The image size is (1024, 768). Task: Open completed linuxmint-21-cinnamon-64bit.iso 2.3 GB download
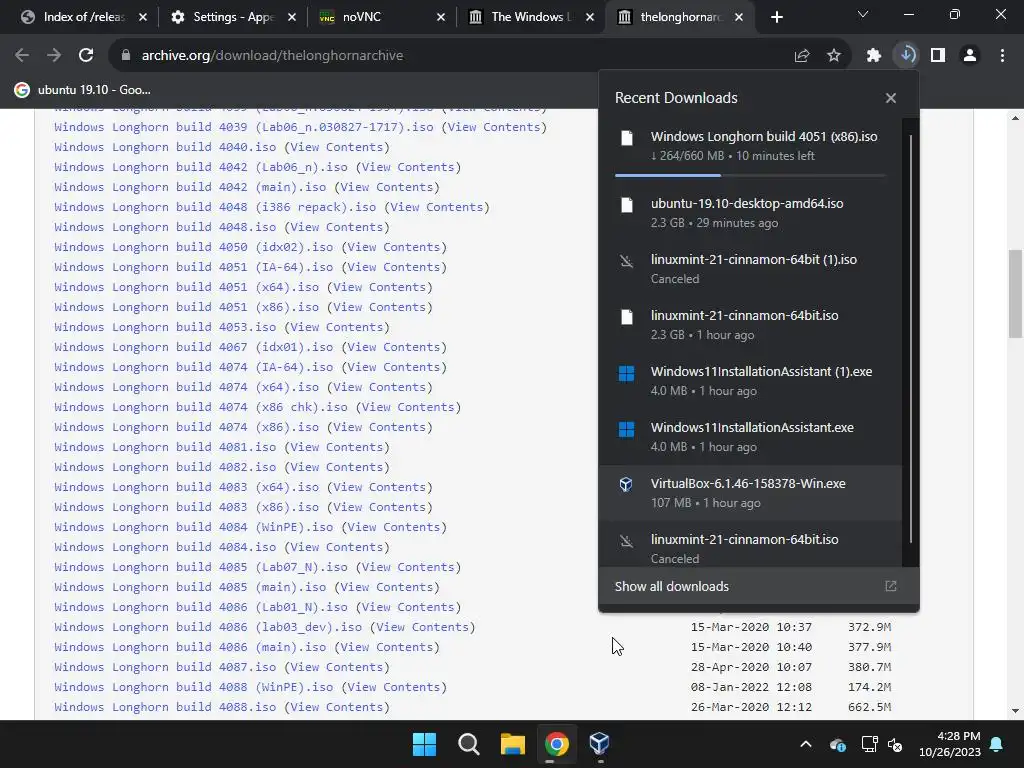pos(750,325)
